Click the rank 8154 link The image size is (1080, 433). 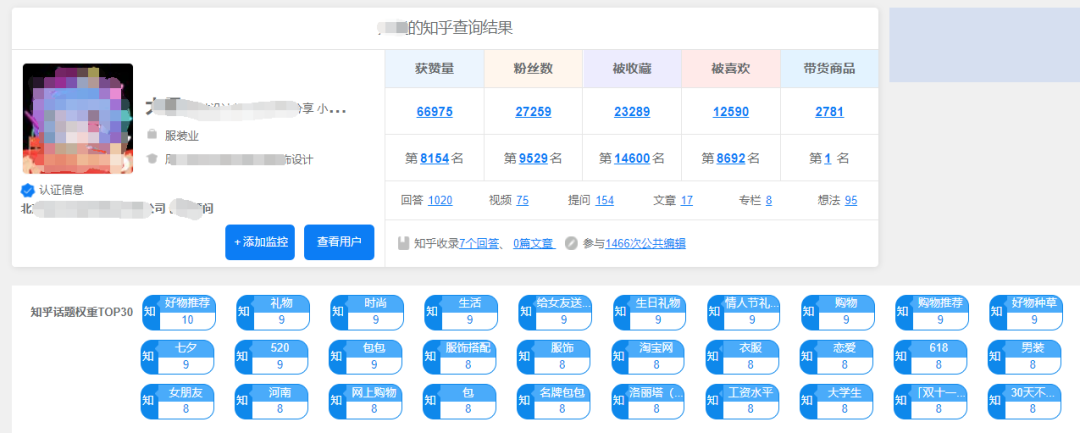[435, 158]
